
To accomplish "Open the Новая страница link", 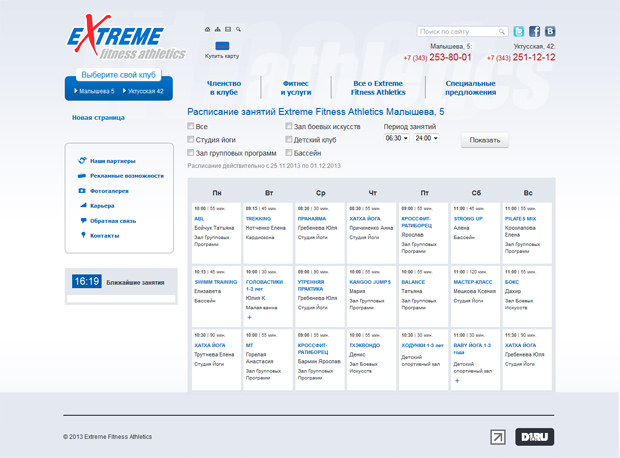I will tap(98, 117).
